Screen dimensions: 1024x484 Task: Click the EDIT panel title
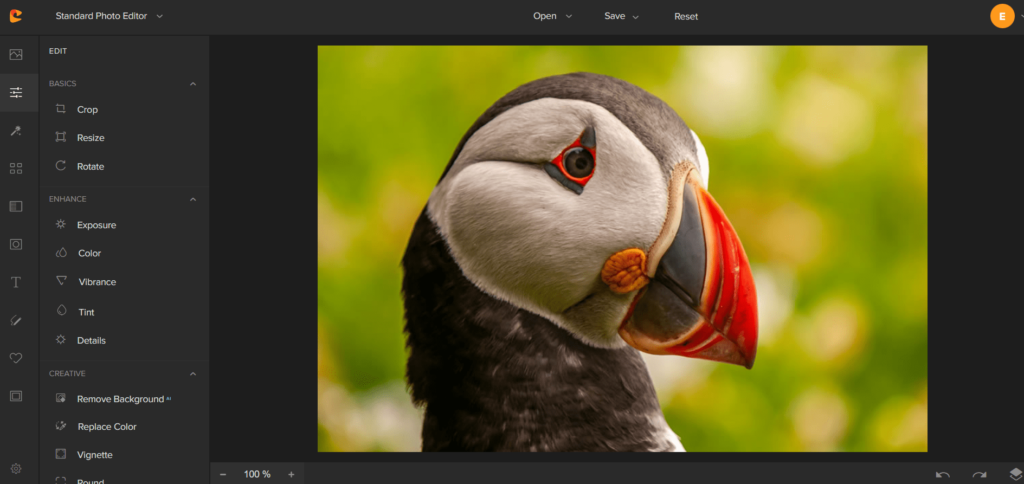(58, 51)
